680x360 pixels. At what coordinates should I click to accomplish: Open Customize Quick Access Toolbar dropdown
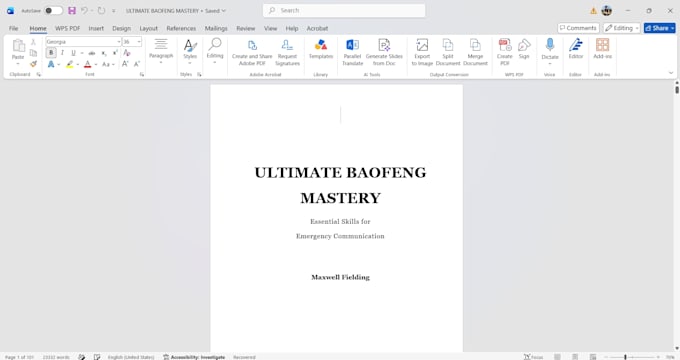114,11
